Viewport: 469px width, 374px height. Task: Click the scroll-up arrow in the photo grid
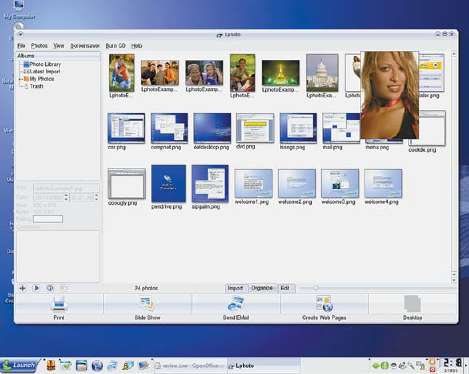pyautogui.click(x=454, y=54)
